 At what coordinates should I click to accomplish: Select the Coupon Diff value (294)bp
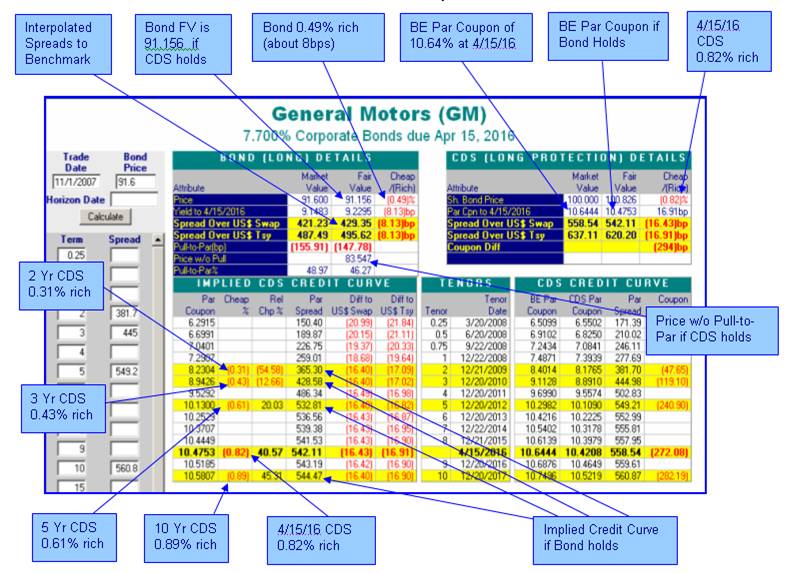click(x=670, y=247)
